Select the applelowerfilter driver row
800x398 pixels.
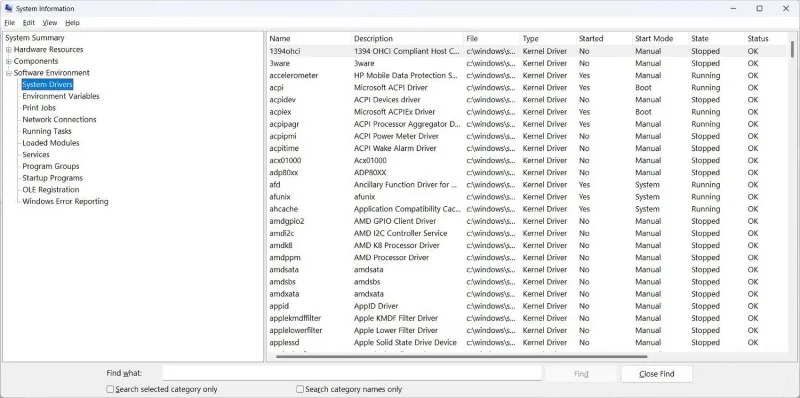(527, 331)
